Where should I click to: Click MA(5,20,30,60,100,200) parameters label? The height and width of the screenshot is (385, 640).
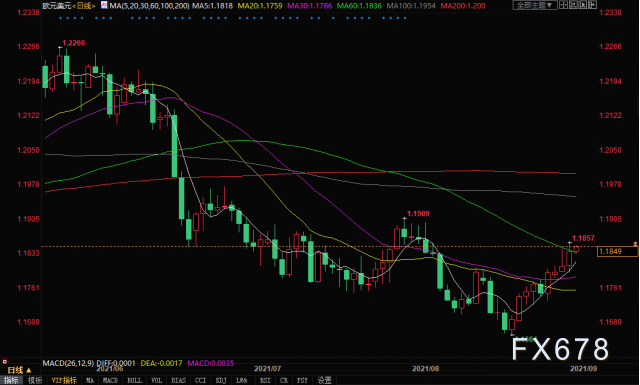[149, 6]
